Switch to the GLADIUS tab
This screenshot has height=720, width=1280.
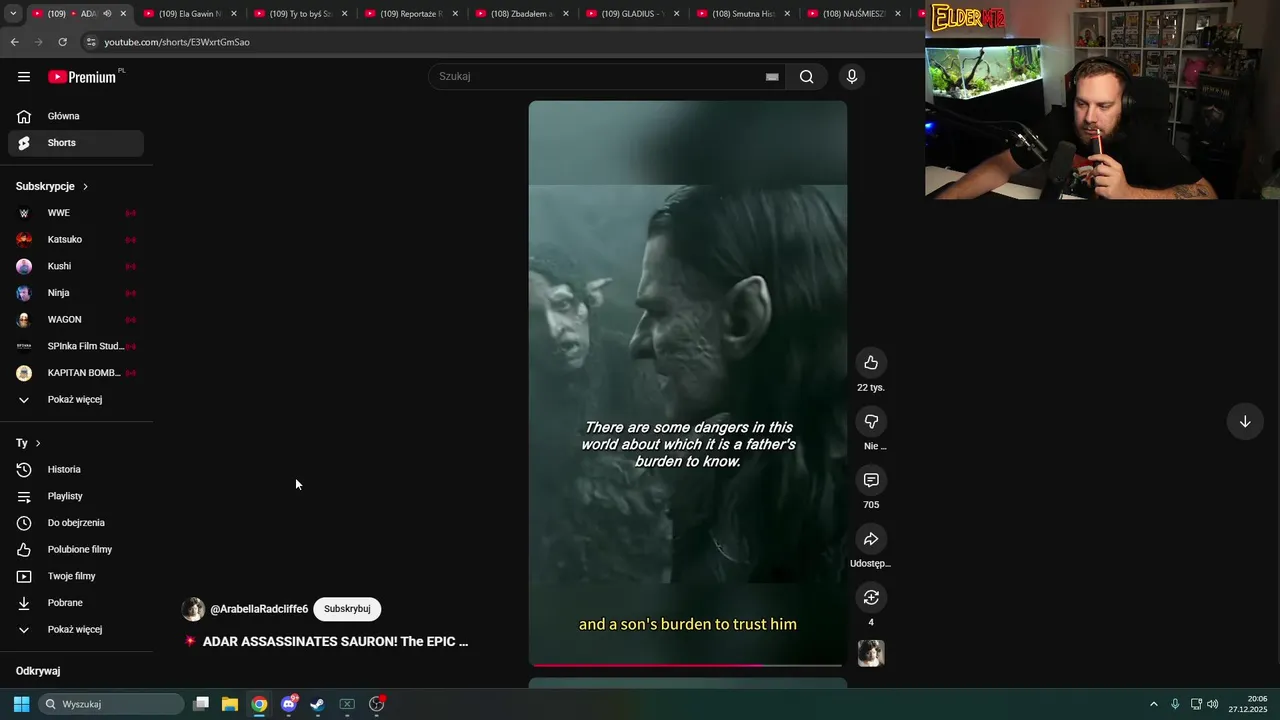pos(633,14)
